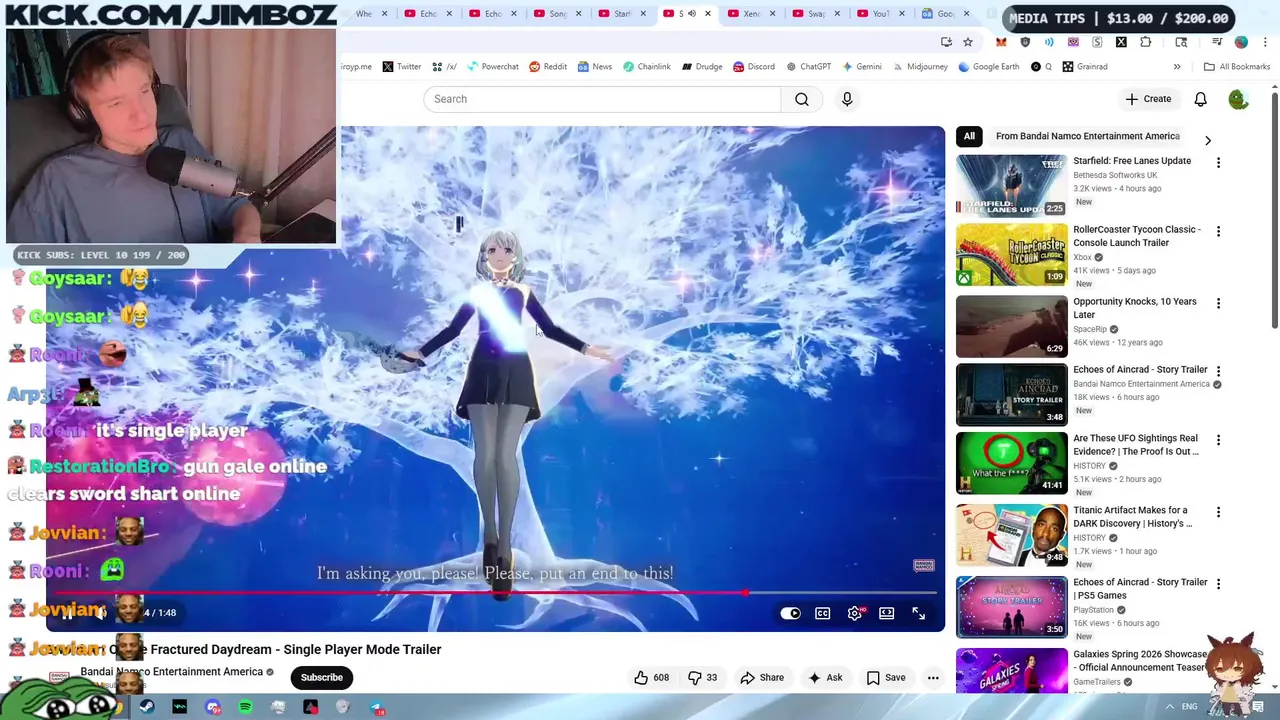The width and height of the screenshot is (1280, 720).
Task: Open the ChatGPT bookmark
Action: [x=809, y=67]
